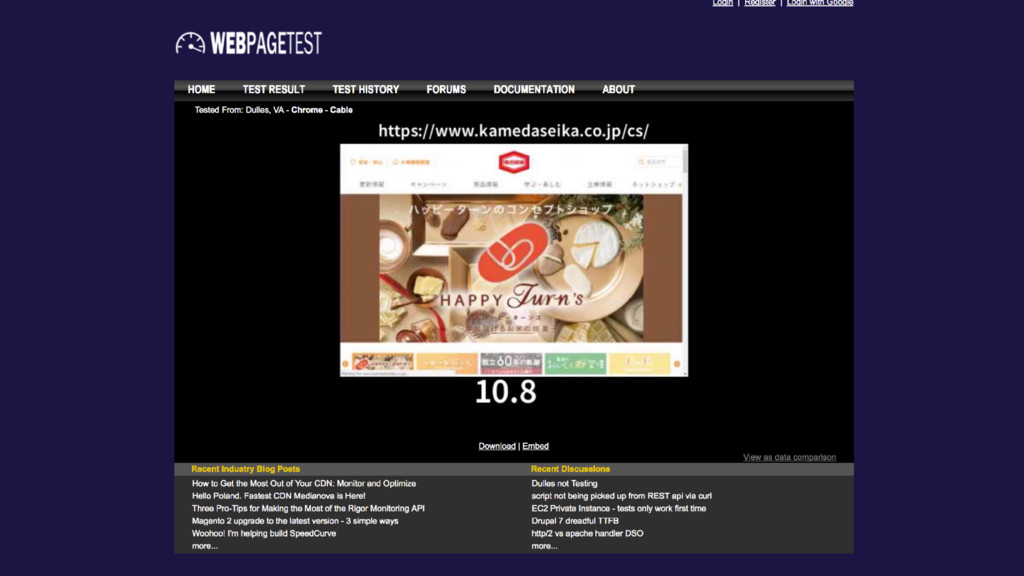Click the Register link

click(760, 3)
